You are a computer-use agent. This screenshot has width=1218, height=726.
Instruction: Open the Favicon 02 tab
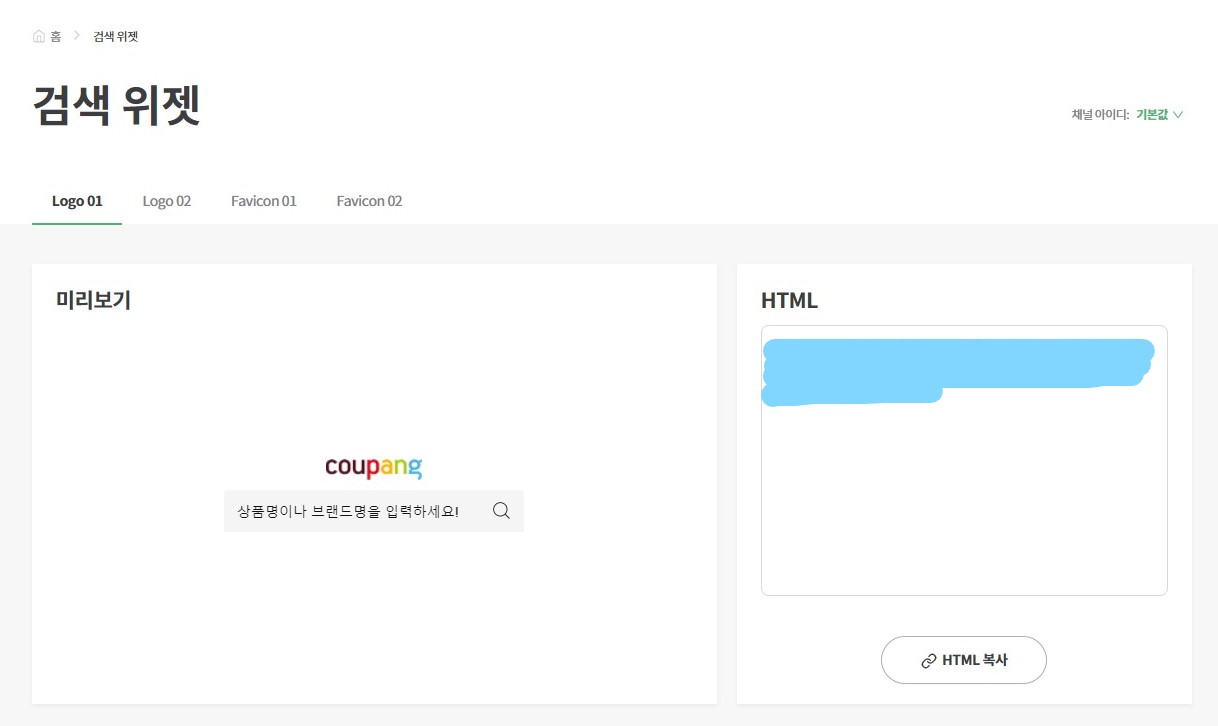369,201
